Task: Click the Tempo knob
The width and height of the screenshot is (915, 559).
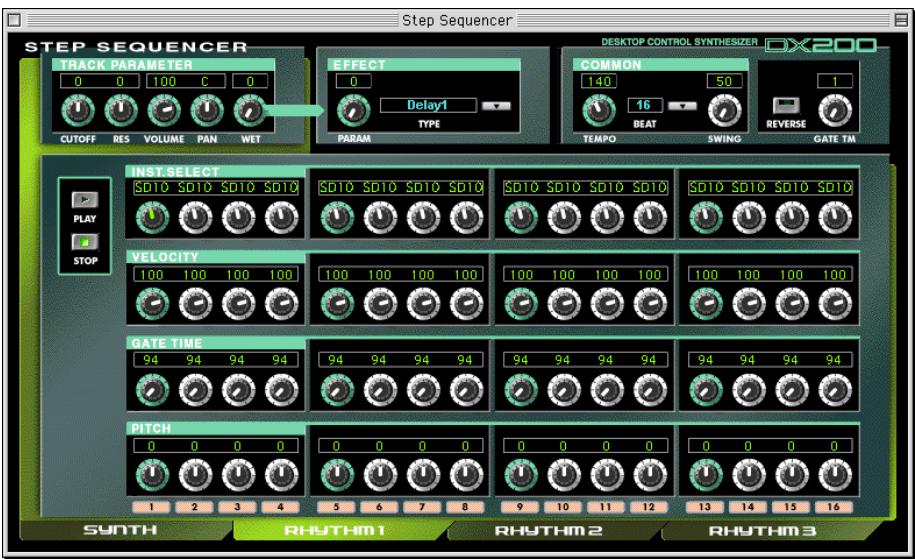Action: tap(599, 111)
